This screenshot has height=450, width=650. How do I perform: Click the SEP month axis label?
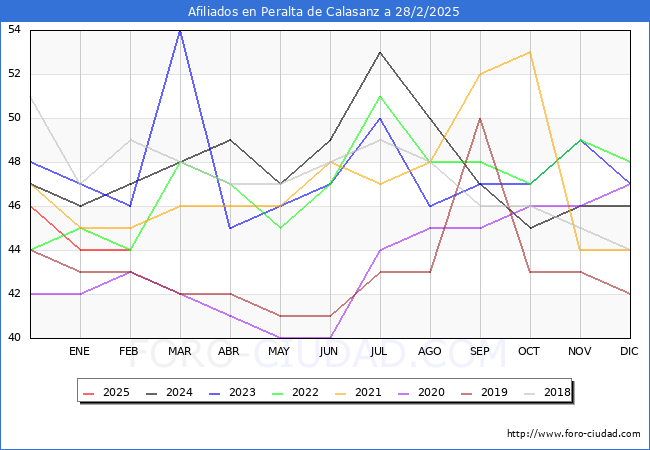[x=480, y=351]
